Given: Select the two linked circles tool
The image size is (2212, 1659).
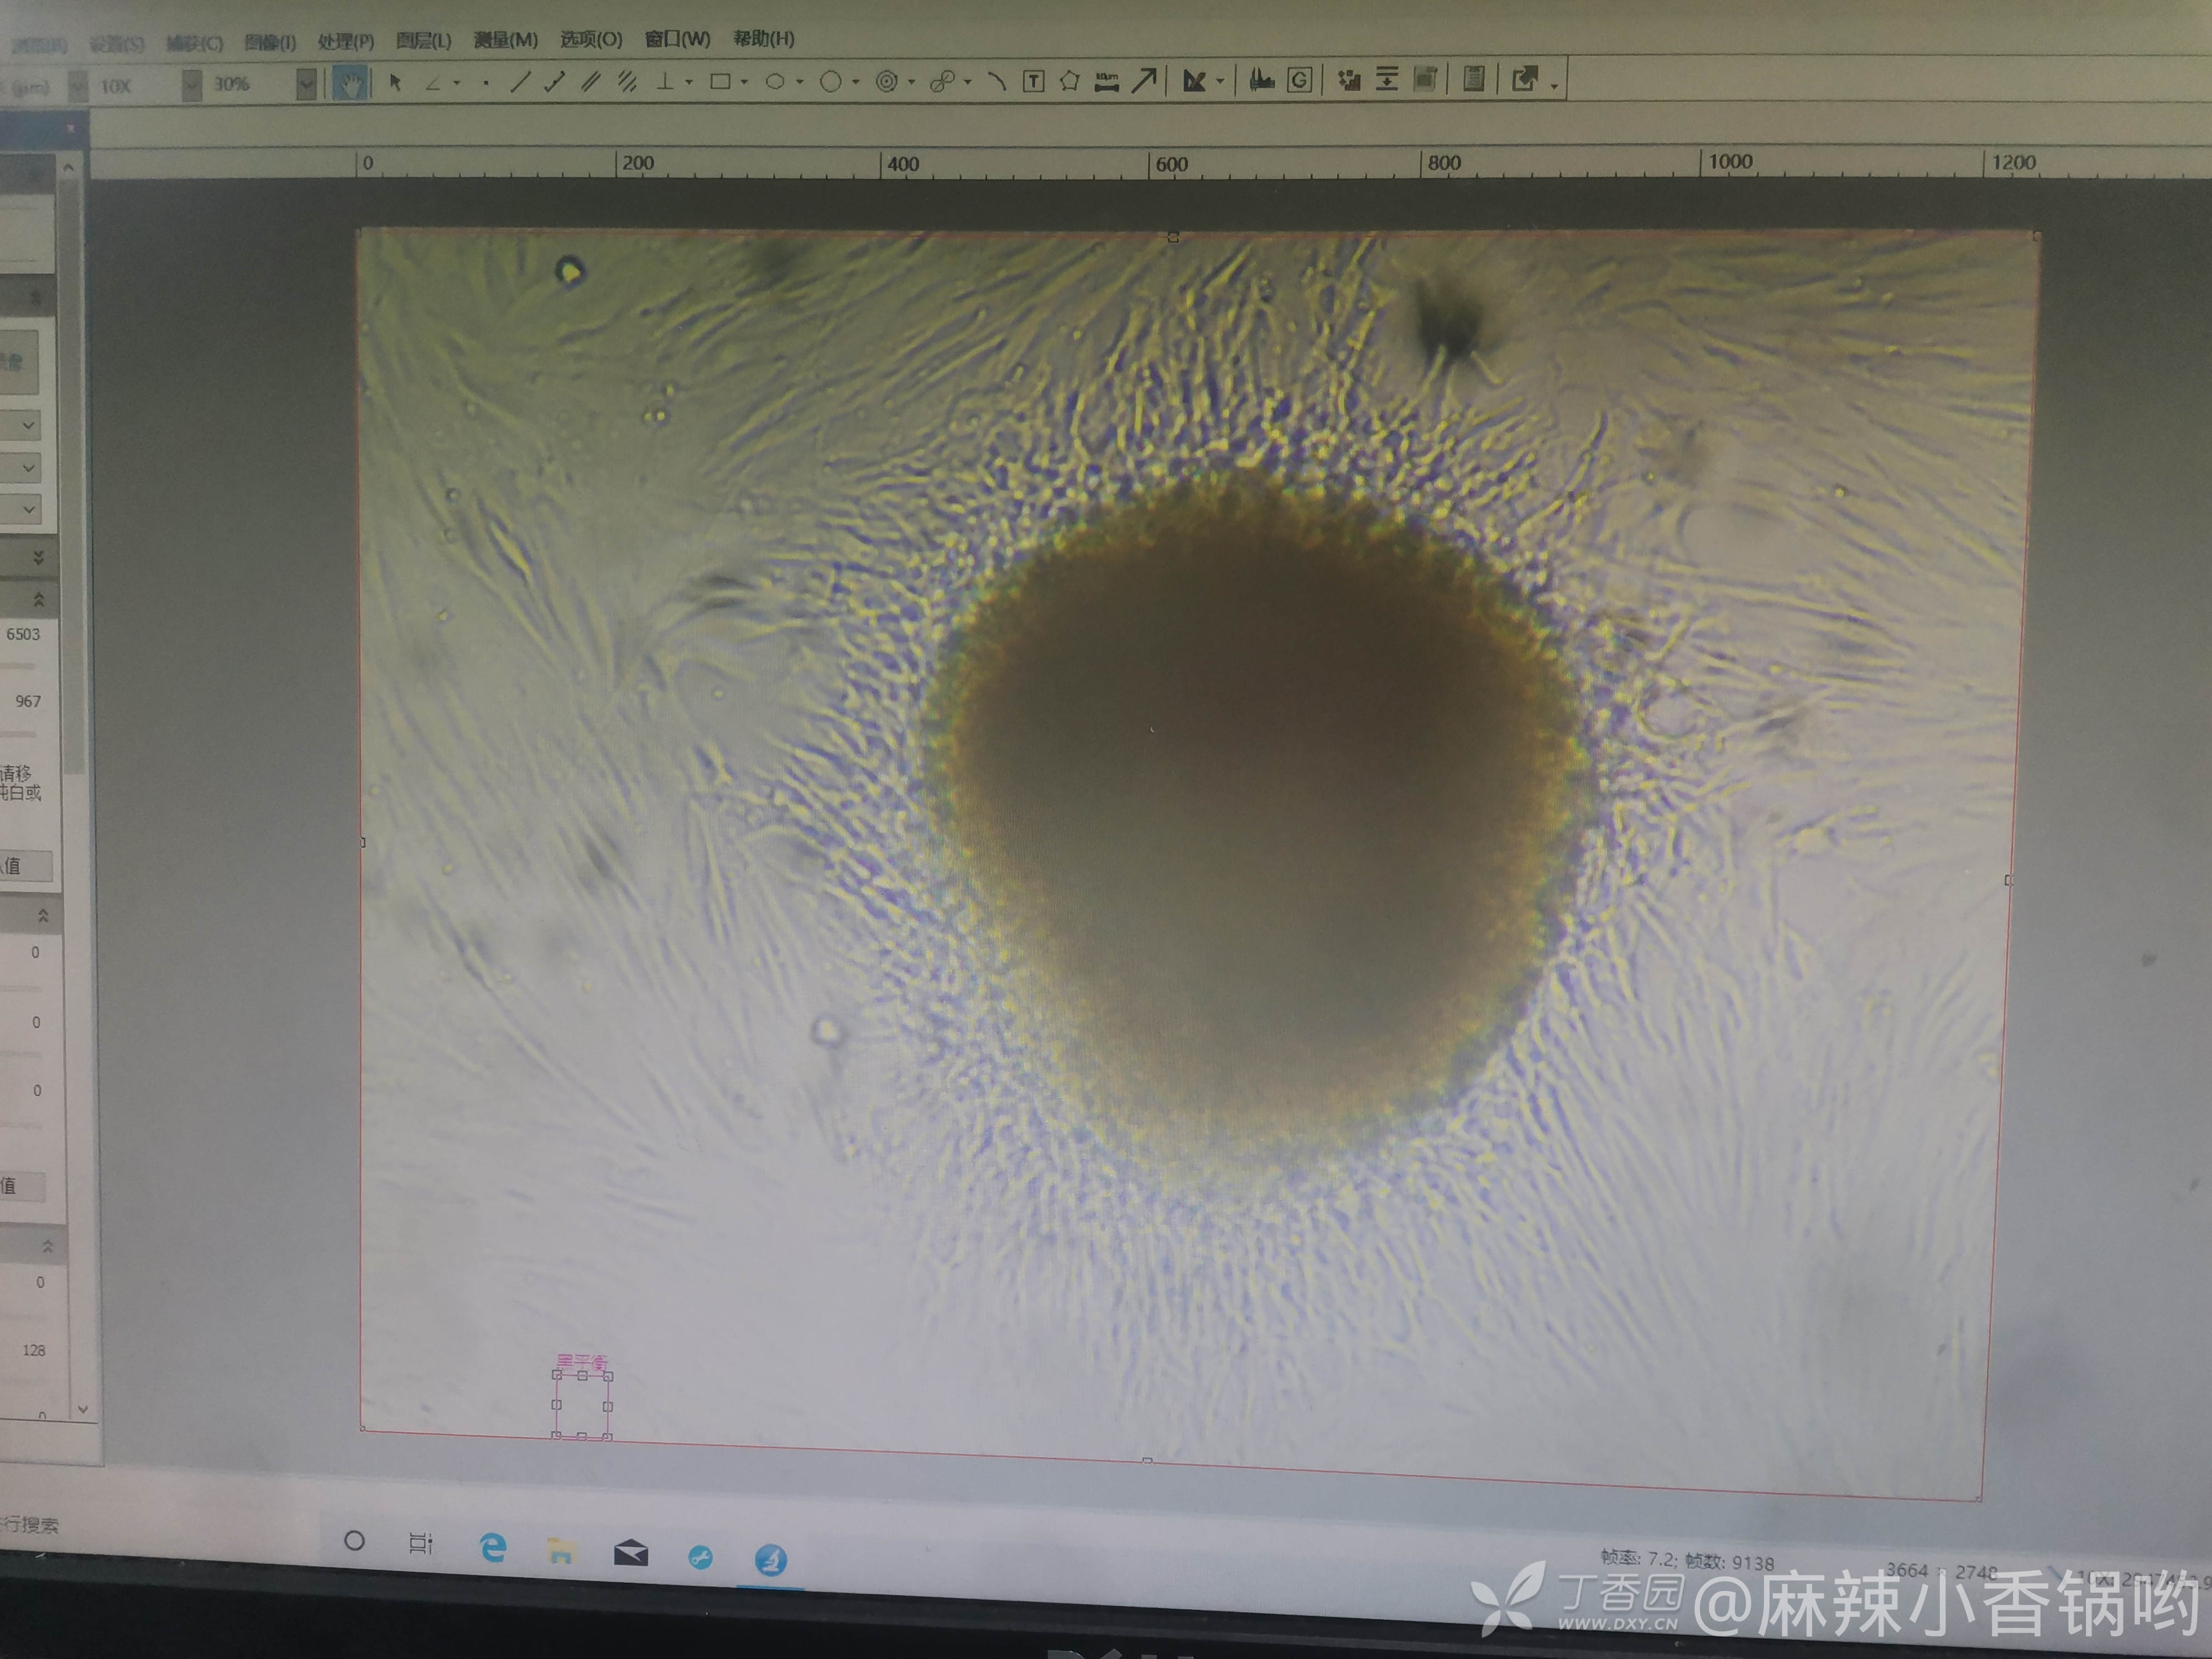Looking at the screenshot, I should click(x=942, y=82).
